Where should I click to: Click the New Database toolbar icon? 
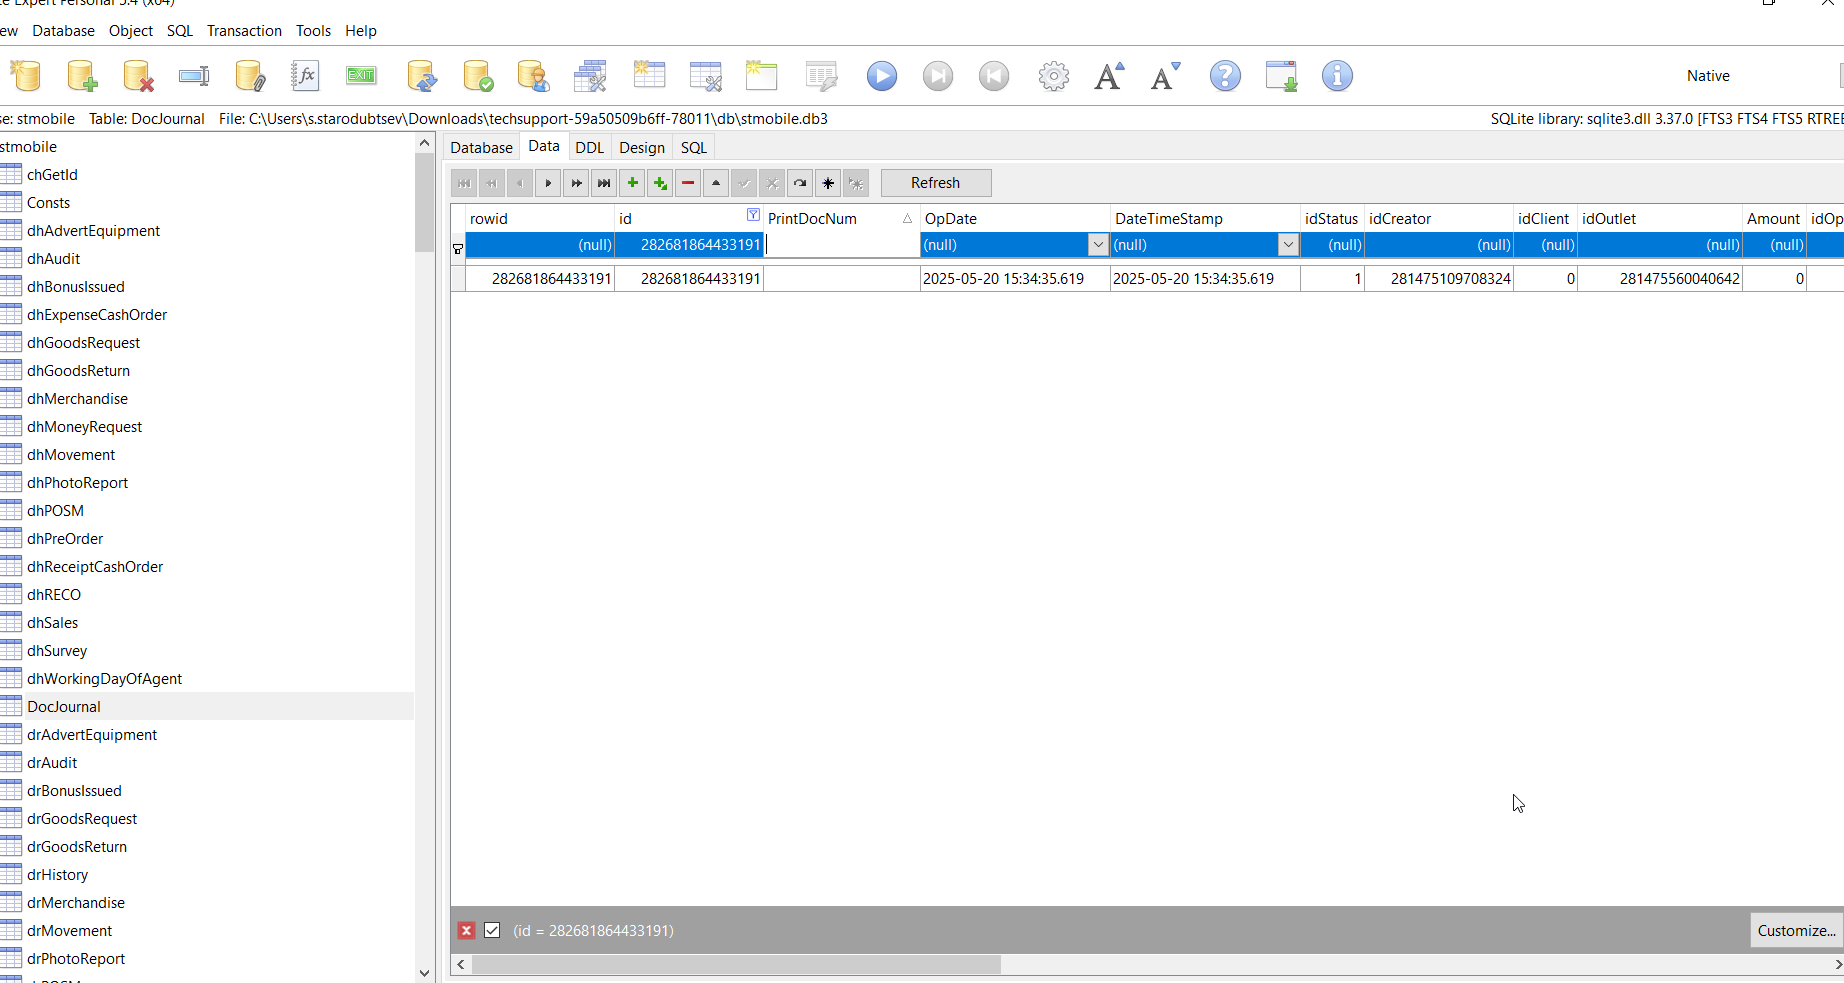coord(26,76)
